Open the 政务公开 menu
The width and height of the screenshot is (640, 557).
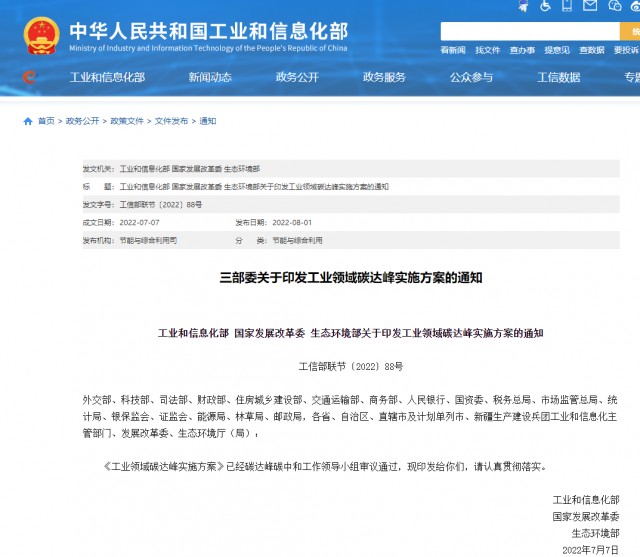297,77
